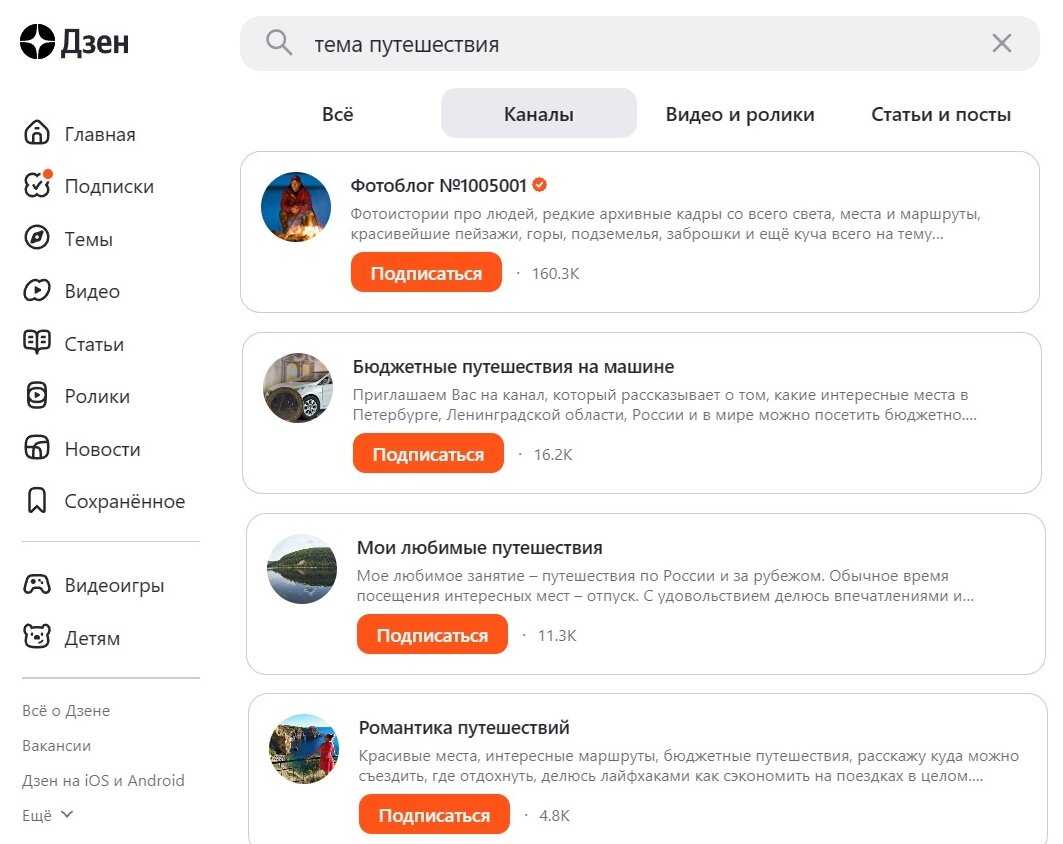1063x844 pixels.
Task: Click 4.8K subscriber count
Action: coord(554,815)
